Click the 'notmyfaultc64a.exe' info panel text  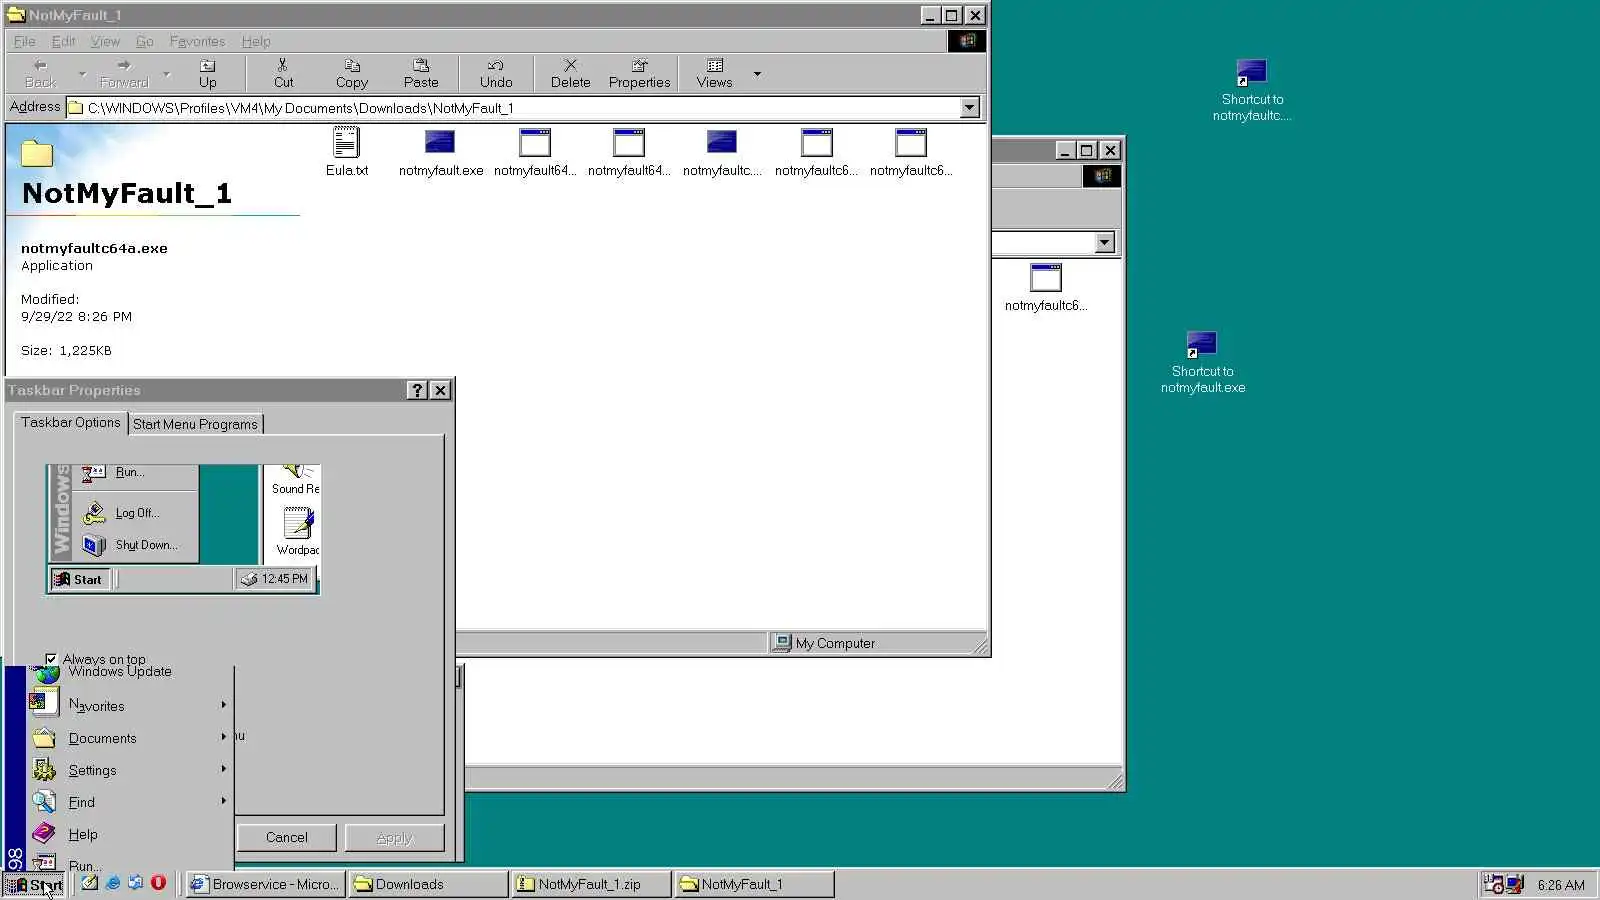point(94,248)
